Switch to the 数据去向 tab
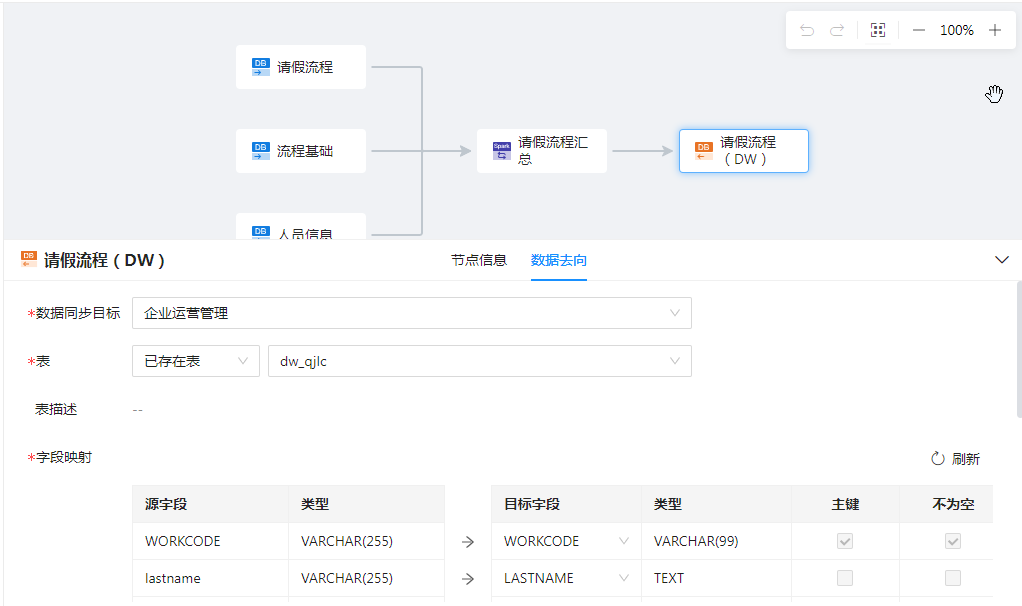 559,260
